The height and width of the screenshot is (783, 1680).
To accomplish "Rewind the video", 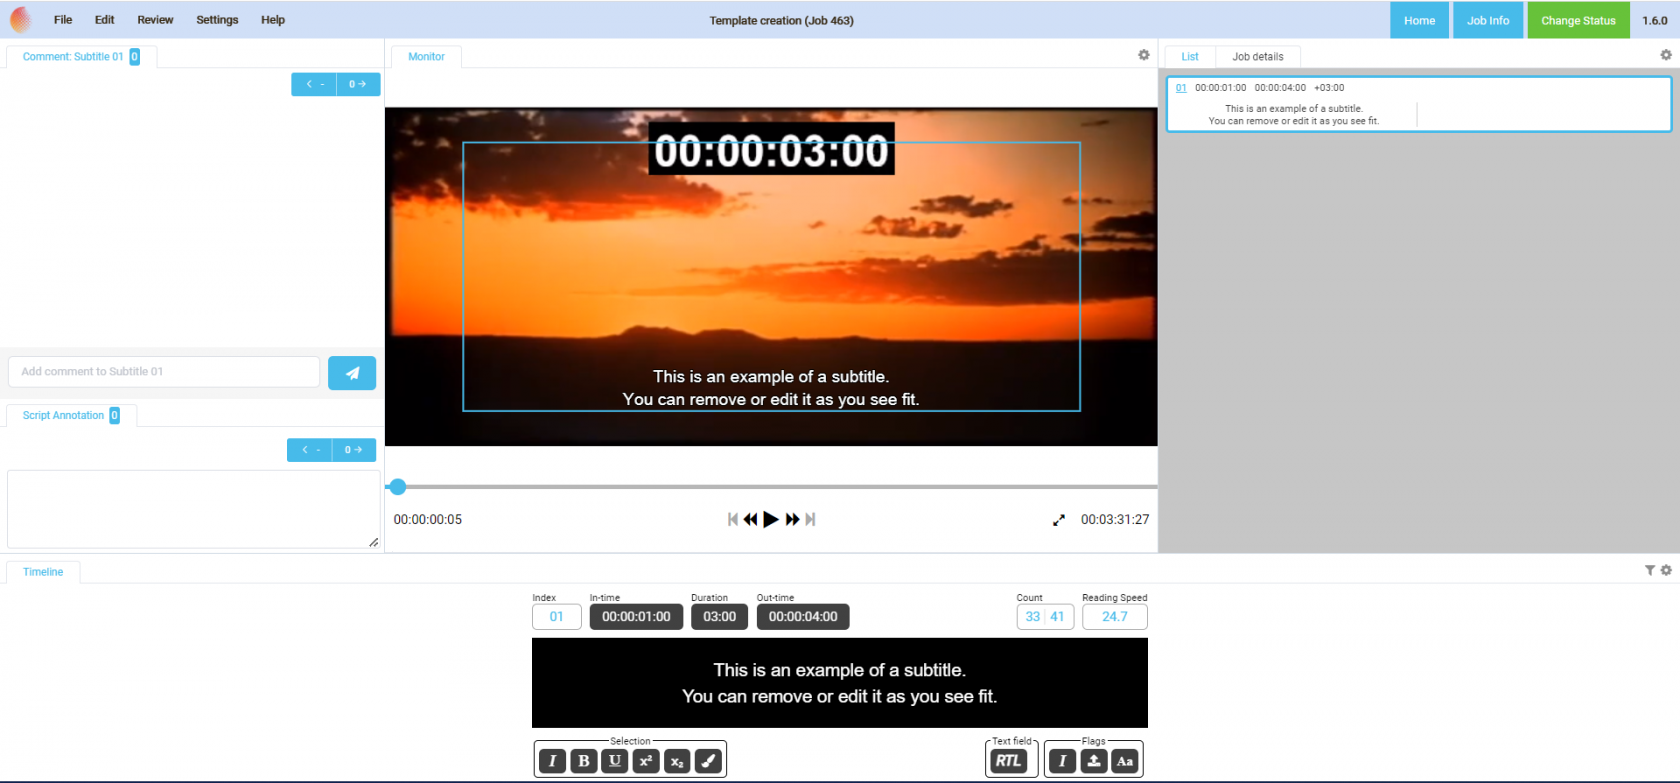I will (x=750, y=519).
